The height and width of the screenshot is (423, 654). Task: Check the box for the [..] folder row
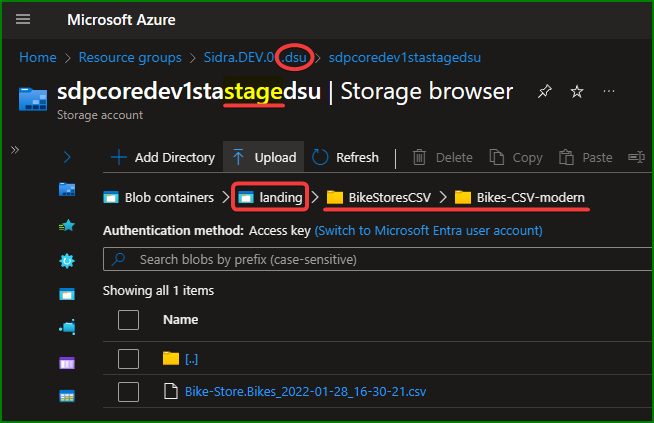click(x=128, y=358)
